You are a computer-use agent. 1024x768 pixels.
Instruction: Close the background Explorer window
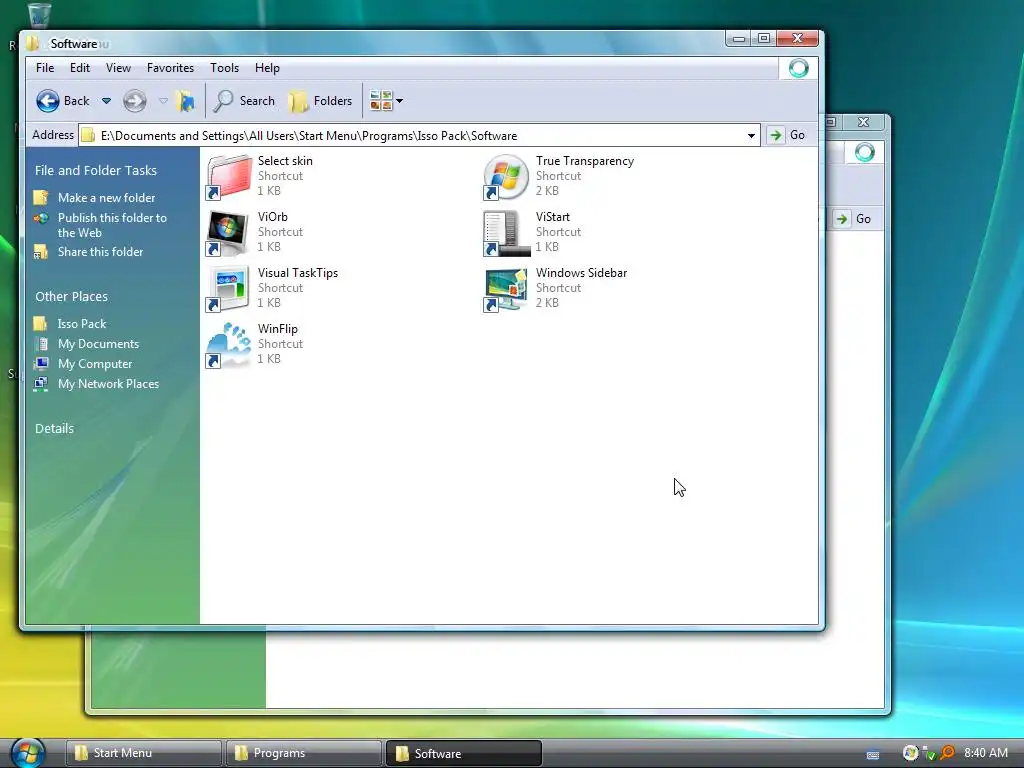click(x=863, y=122)
